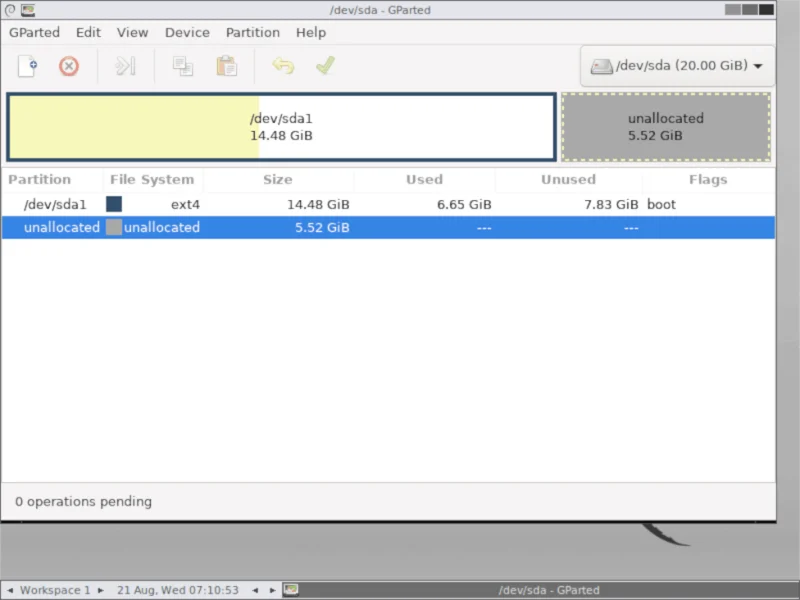Click the window menu icon in title bar
Image resolution: width=800 pixels, height=600 pixels.
(x=10, y=10)
